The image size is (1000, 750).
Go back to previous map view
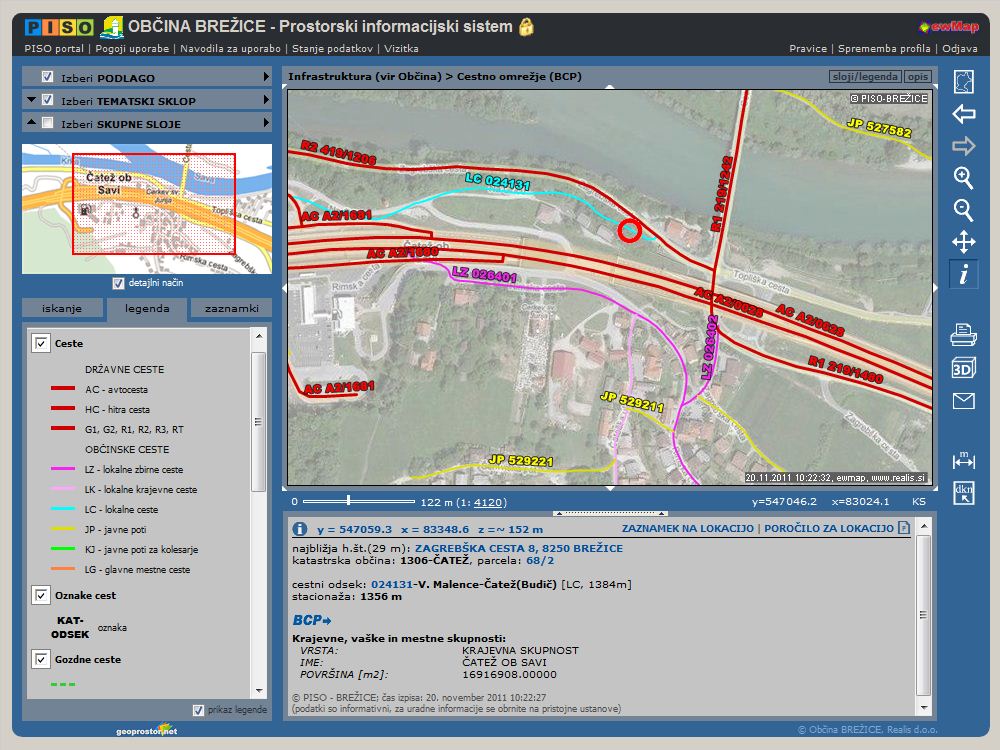(x=963, y=114)
